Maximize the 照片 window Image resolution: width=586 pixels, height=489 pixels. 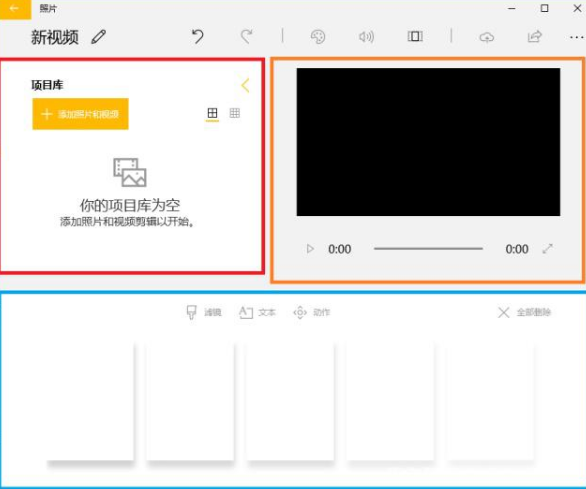click(545, 8)
